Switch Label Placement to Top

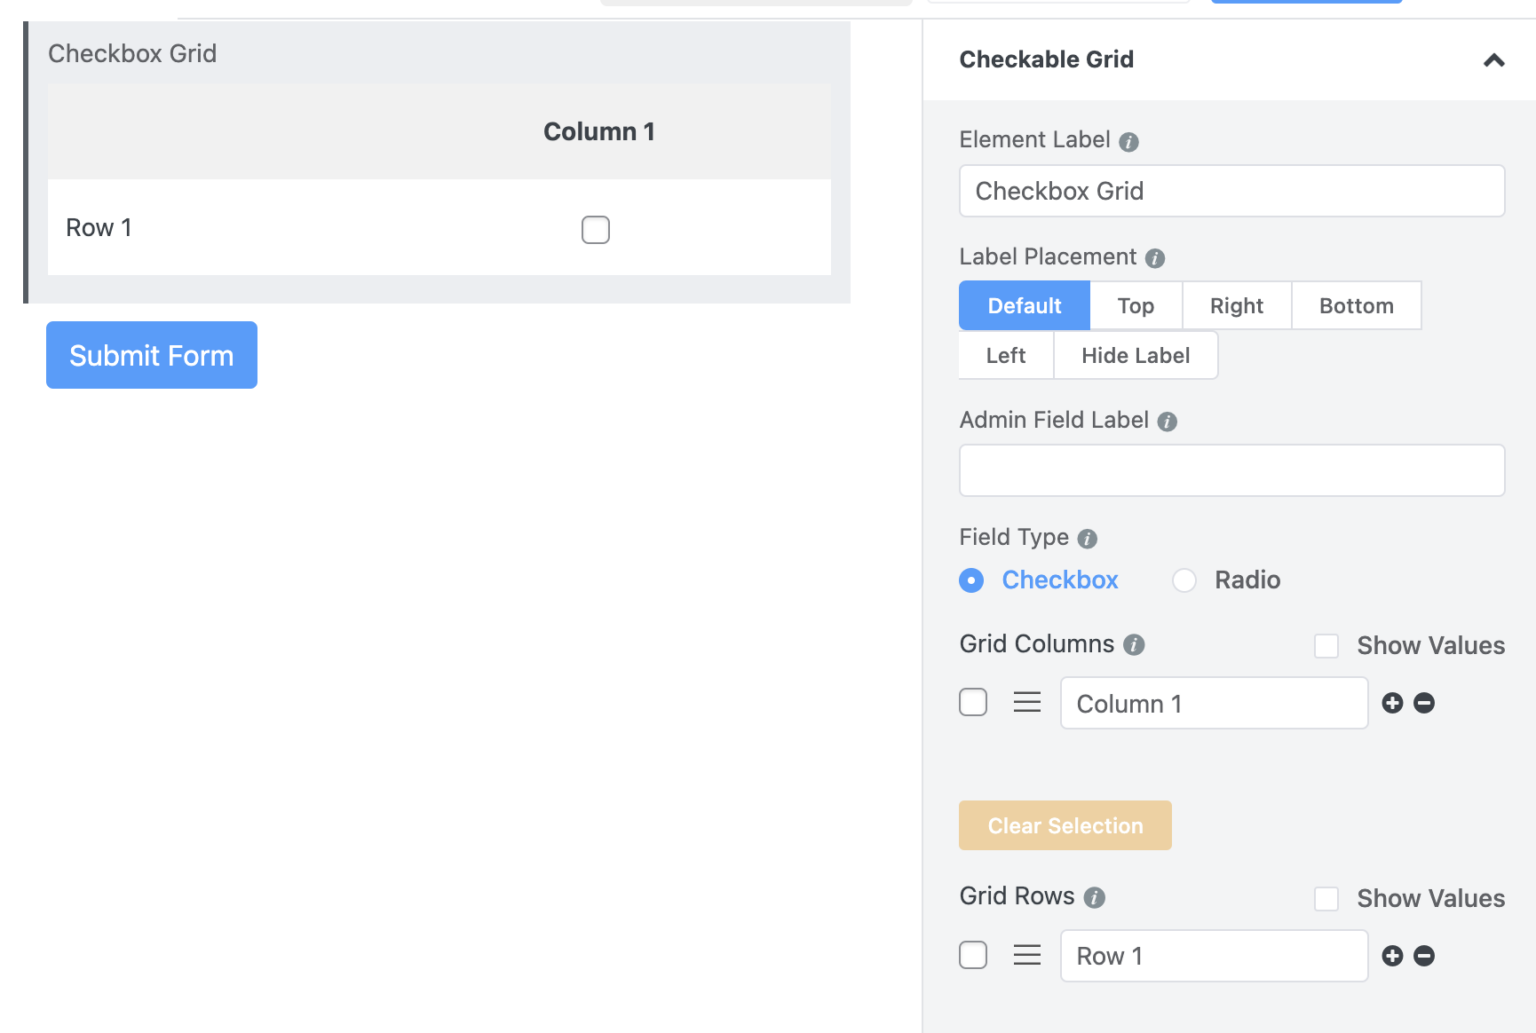pyautogui.click(x=1135, y=305)
